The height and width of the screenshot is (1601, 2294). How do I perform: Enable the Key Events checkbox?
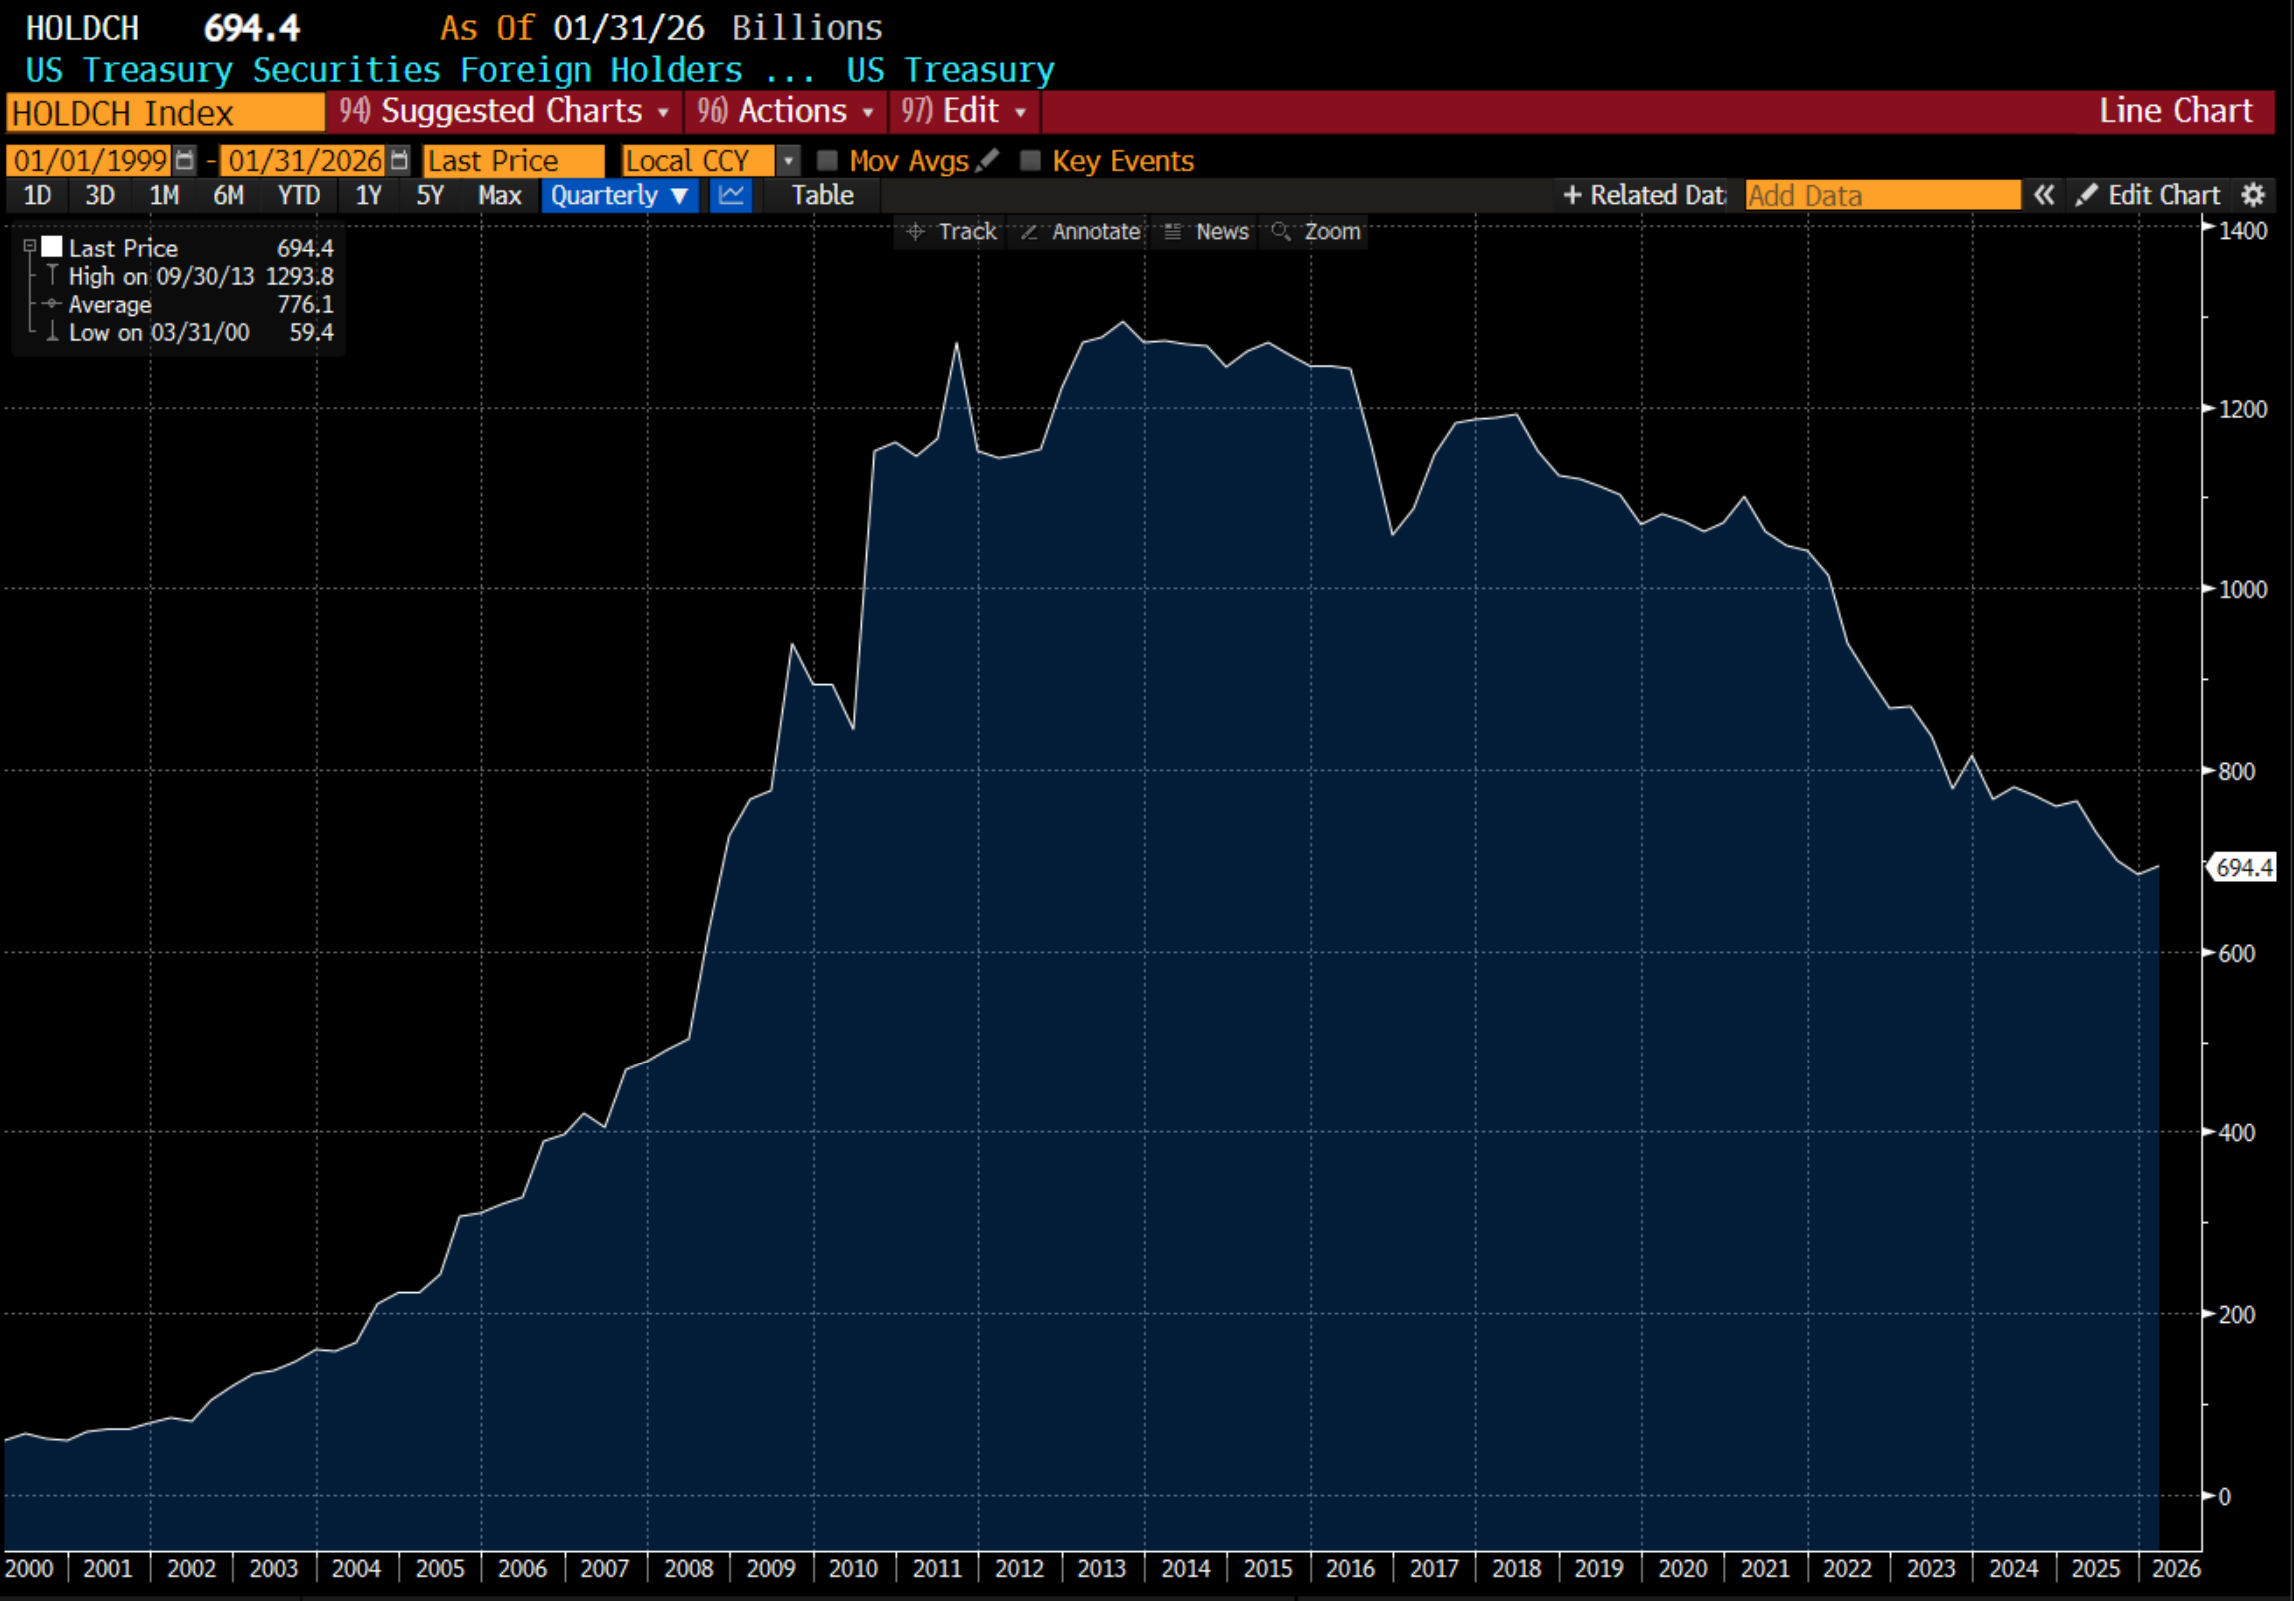tap(1030, 160)
